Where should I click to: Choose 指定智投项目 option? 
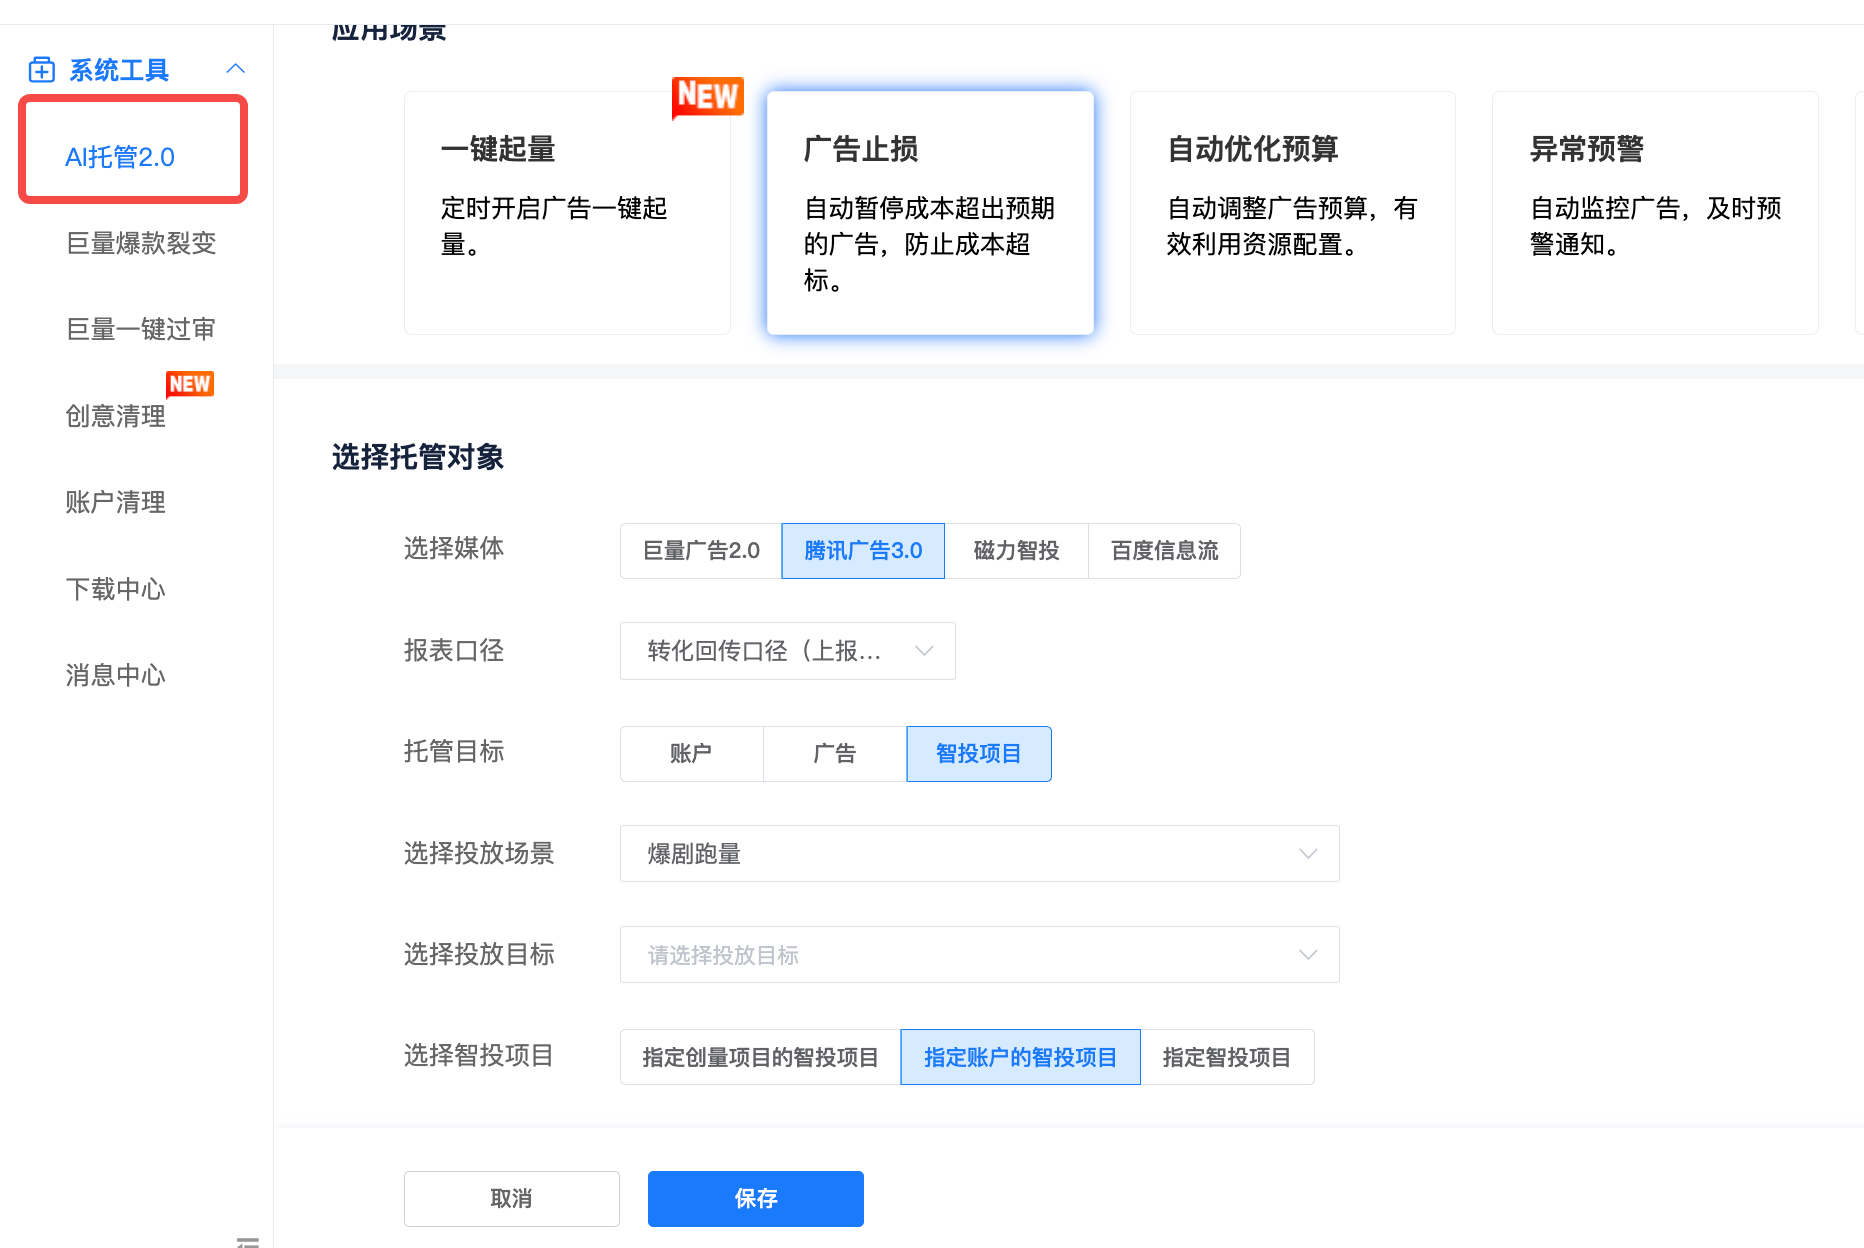pos(1227,1057)
